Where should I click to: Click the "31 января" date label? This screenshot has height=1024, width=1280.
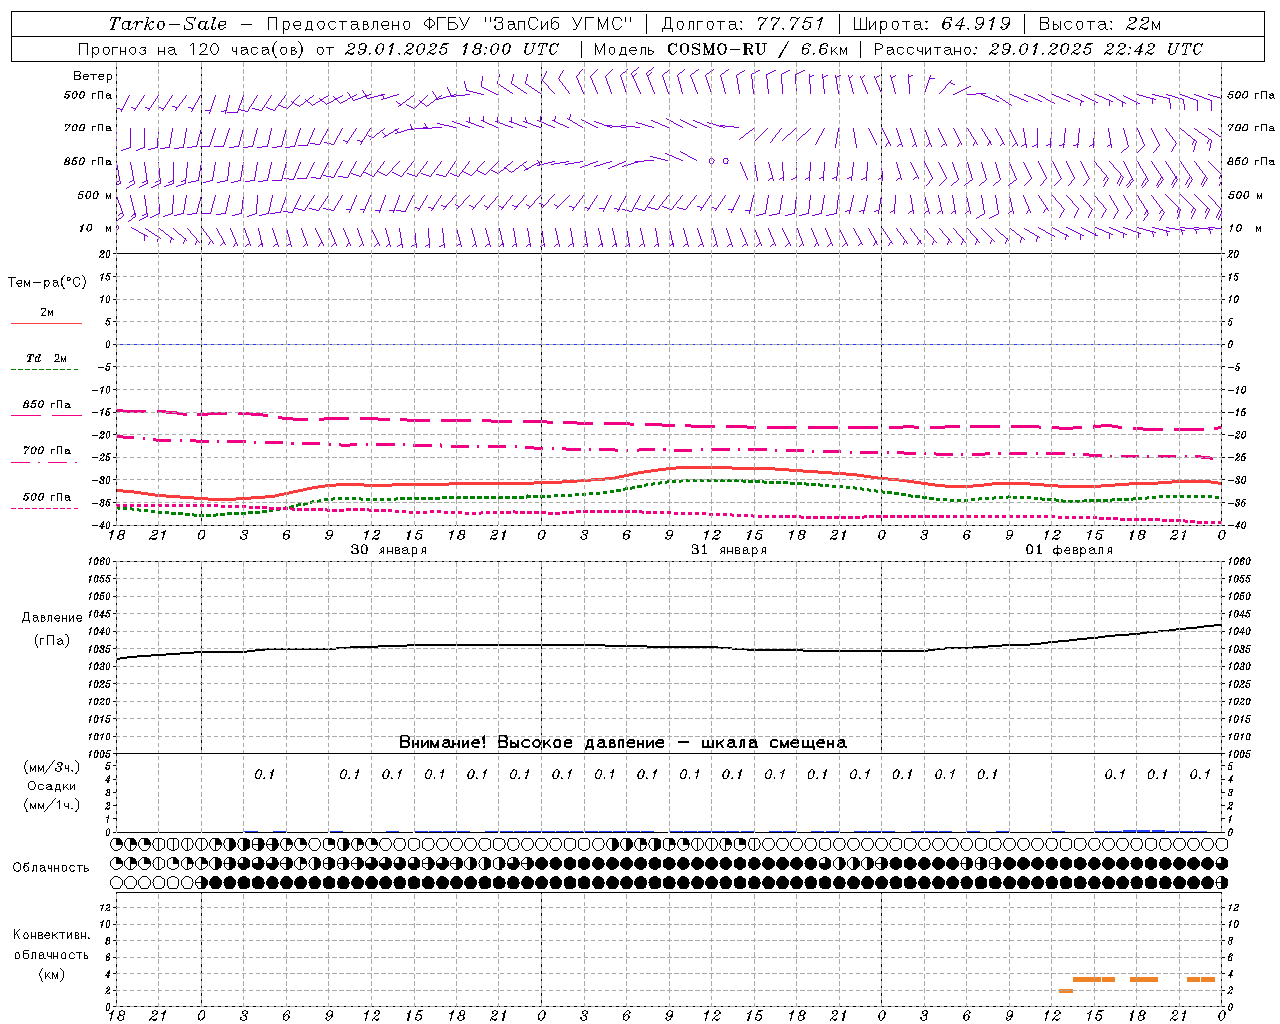[x=729, y=550]
